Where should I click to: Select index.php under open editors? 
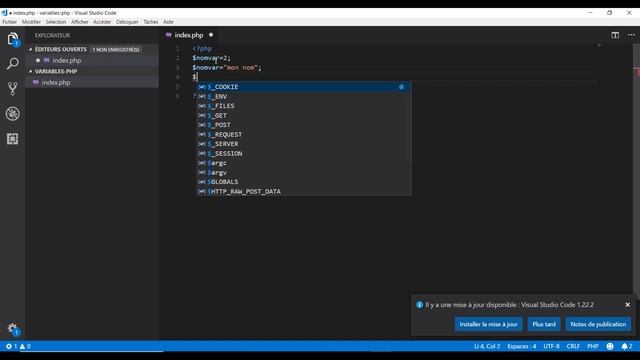click(x=92, y=60)
